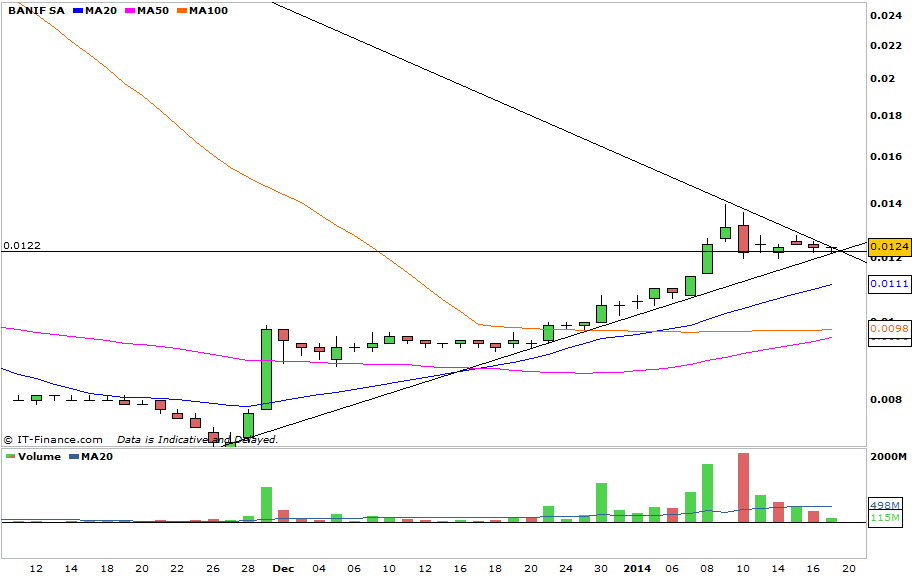
Task: Click the date axis label 12 at far left
Action: [x=35, y=568]
